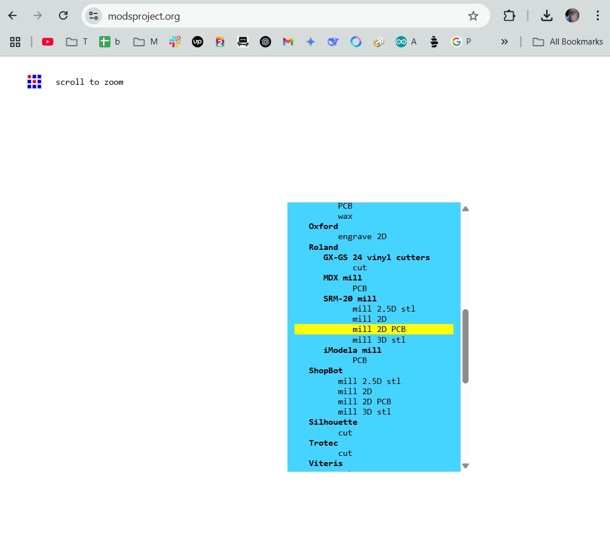Open the colorful number 2 bookmark
Viewport: 610px width, 533px height.
pos(220,42)
